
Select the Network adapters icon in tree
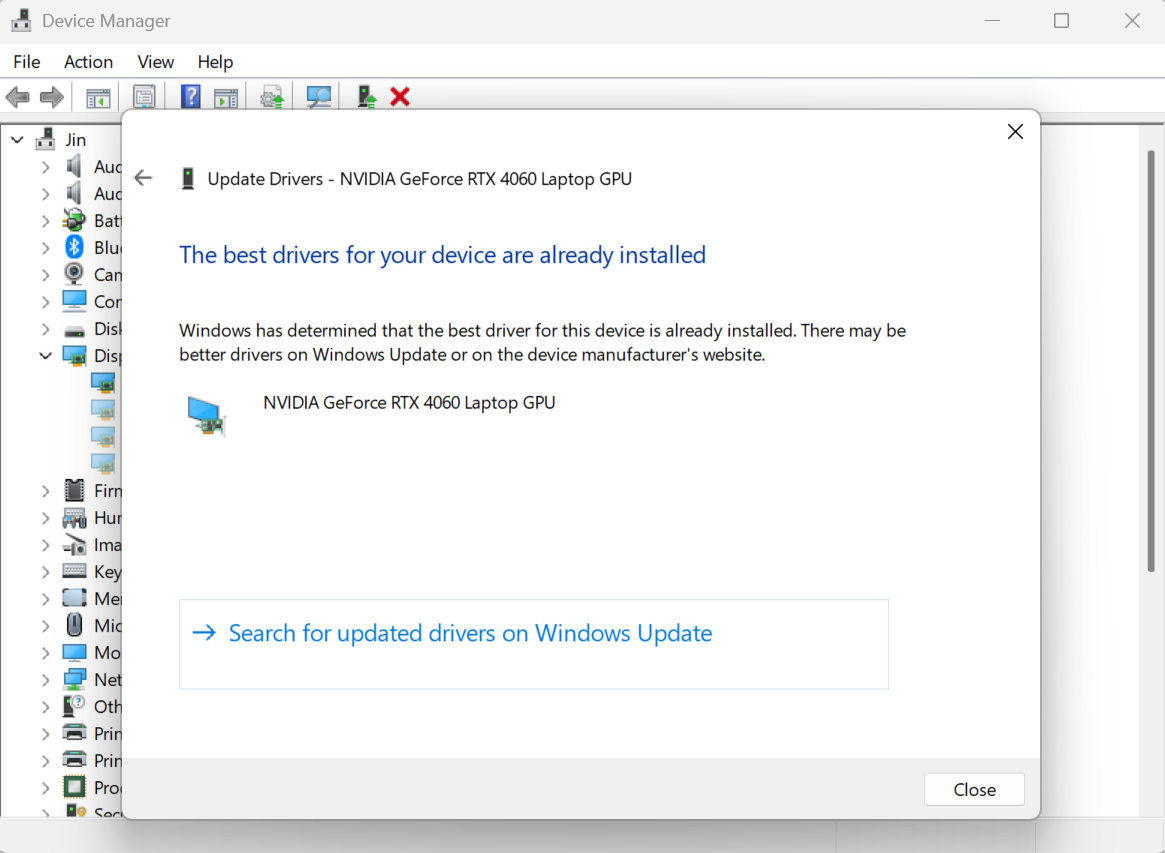(x=74, y=679)
